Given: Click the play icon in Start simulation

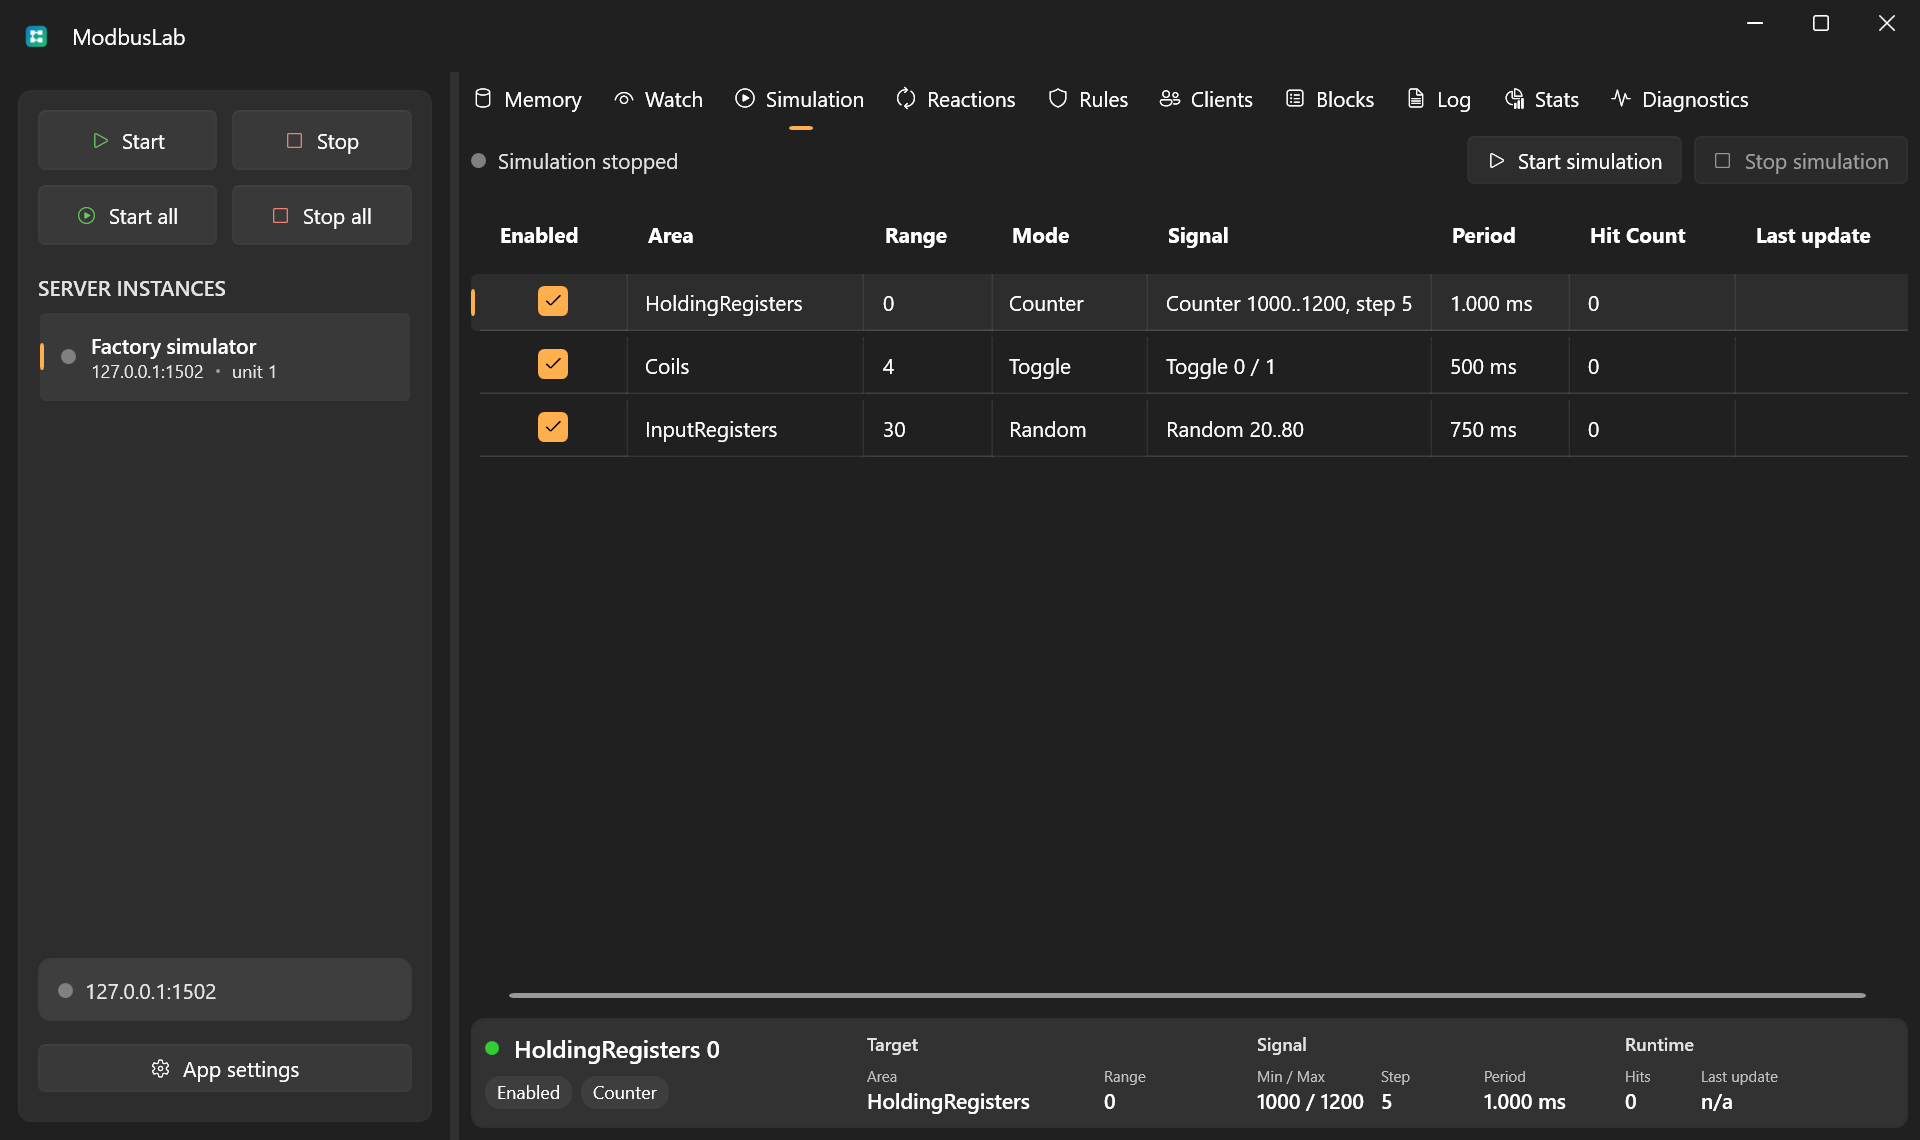Looking at the screenshot, I should [x=1497, y=161].
